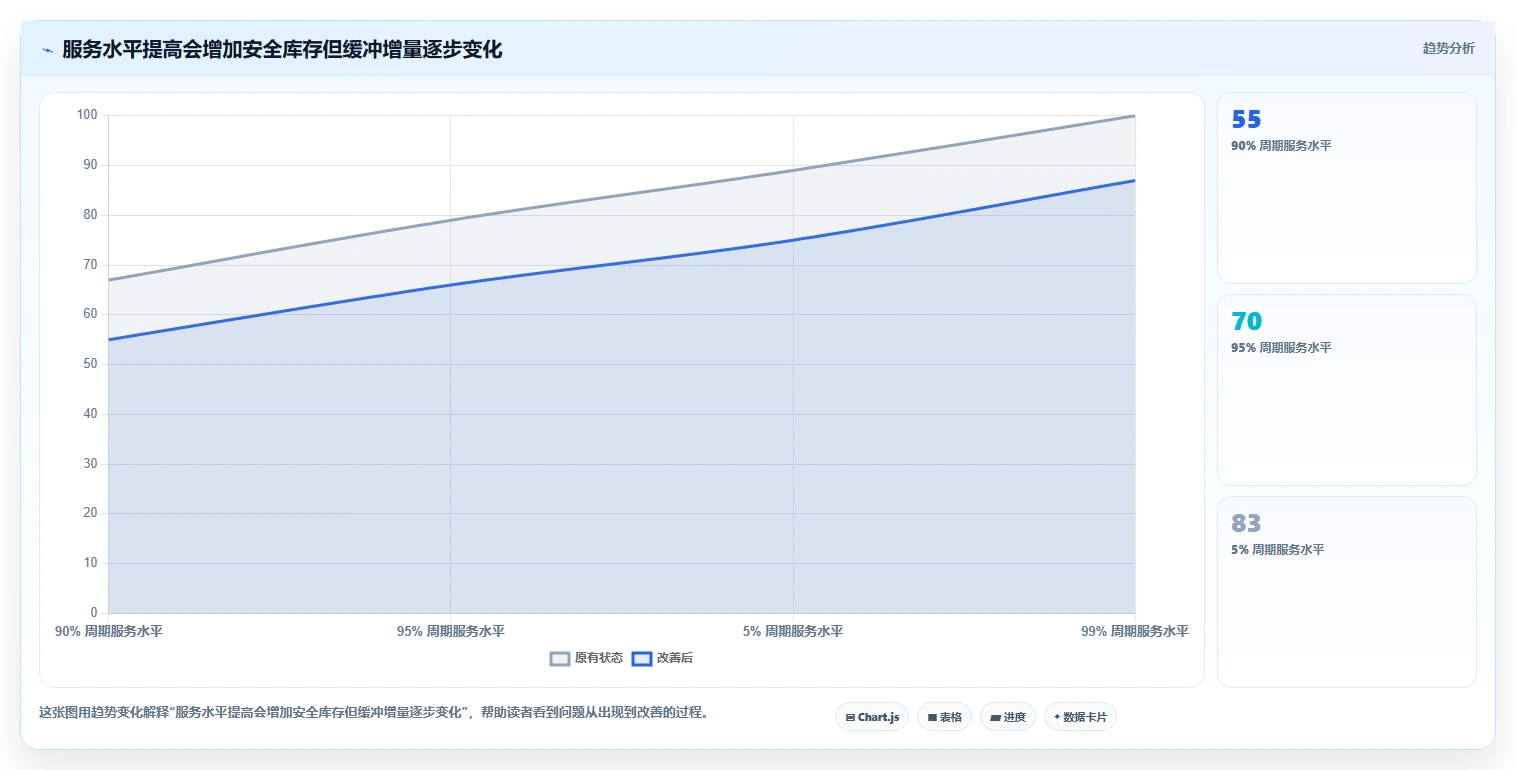Screen dimensions: 1516x770
Task: Open the card showing value 70
Action: (1346, 390)
